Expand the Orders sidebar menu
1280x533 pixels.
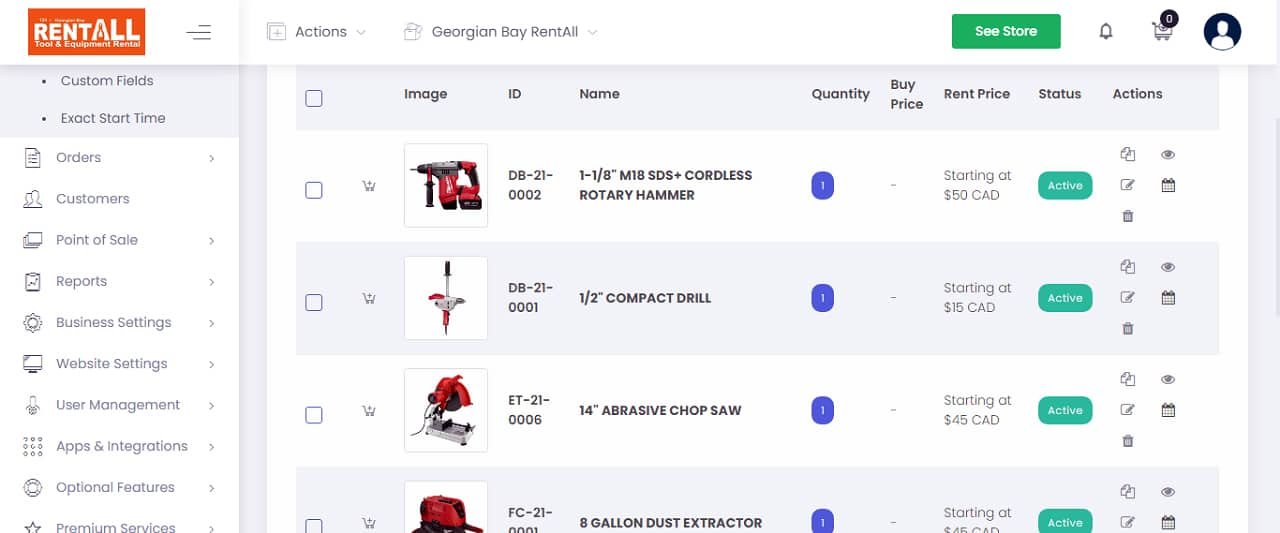coord(119,157)
